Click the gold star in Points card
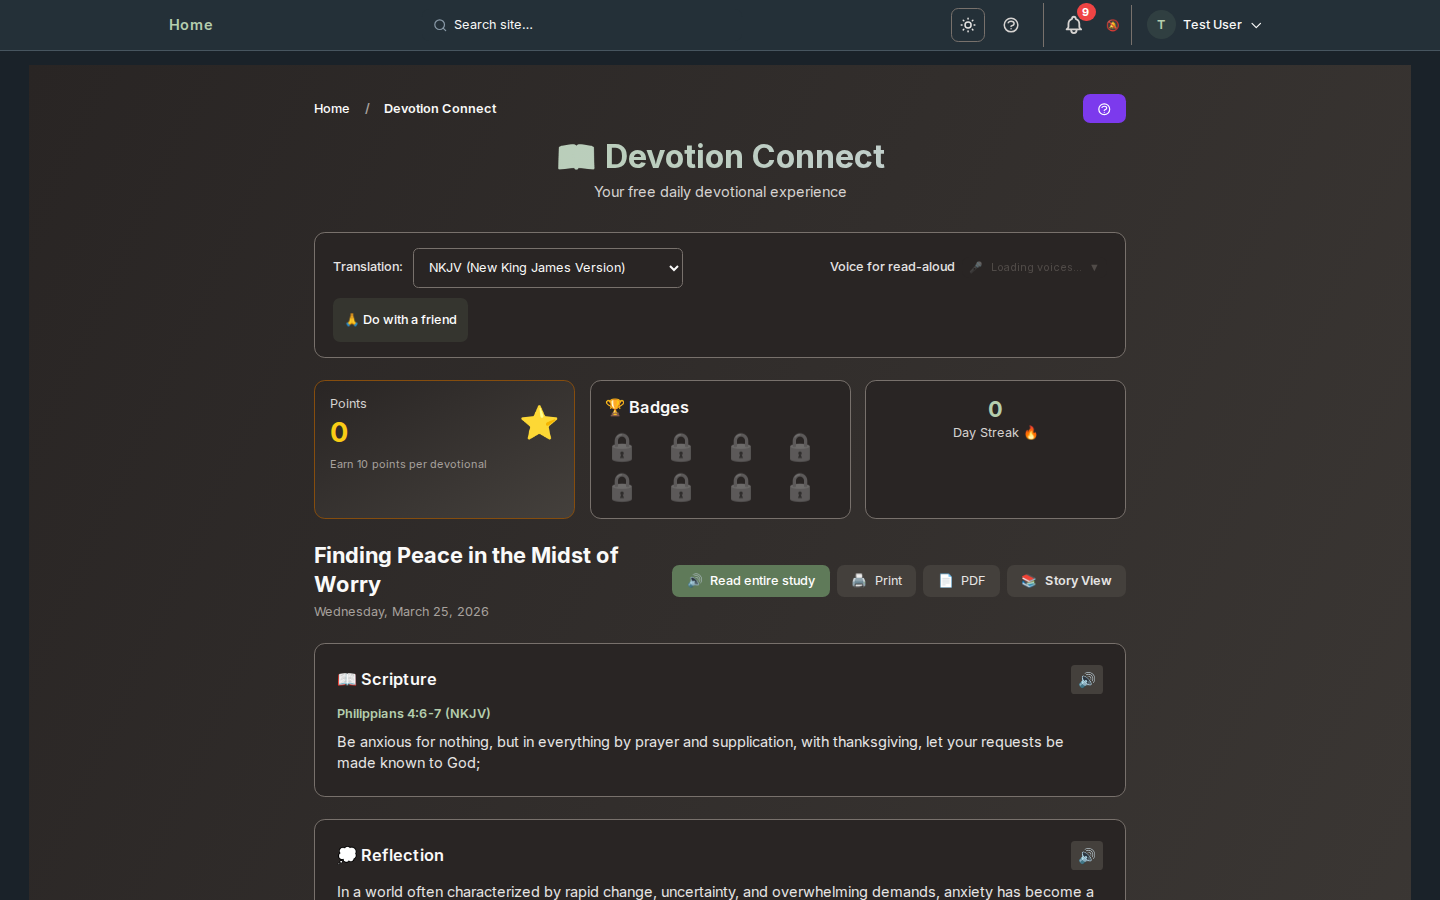Screen dimensions: 1440x900 (539, 423)
